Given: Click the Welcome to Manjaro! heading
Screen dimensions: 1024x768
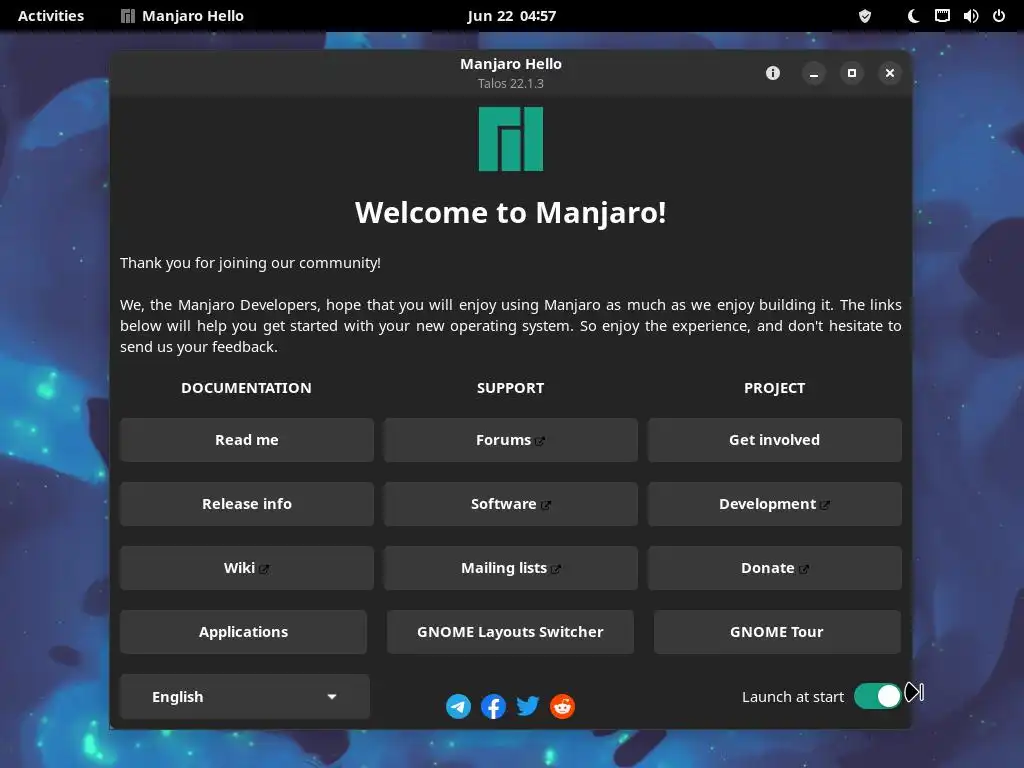Looking at the screenshot, I should (x=511, y=213).
